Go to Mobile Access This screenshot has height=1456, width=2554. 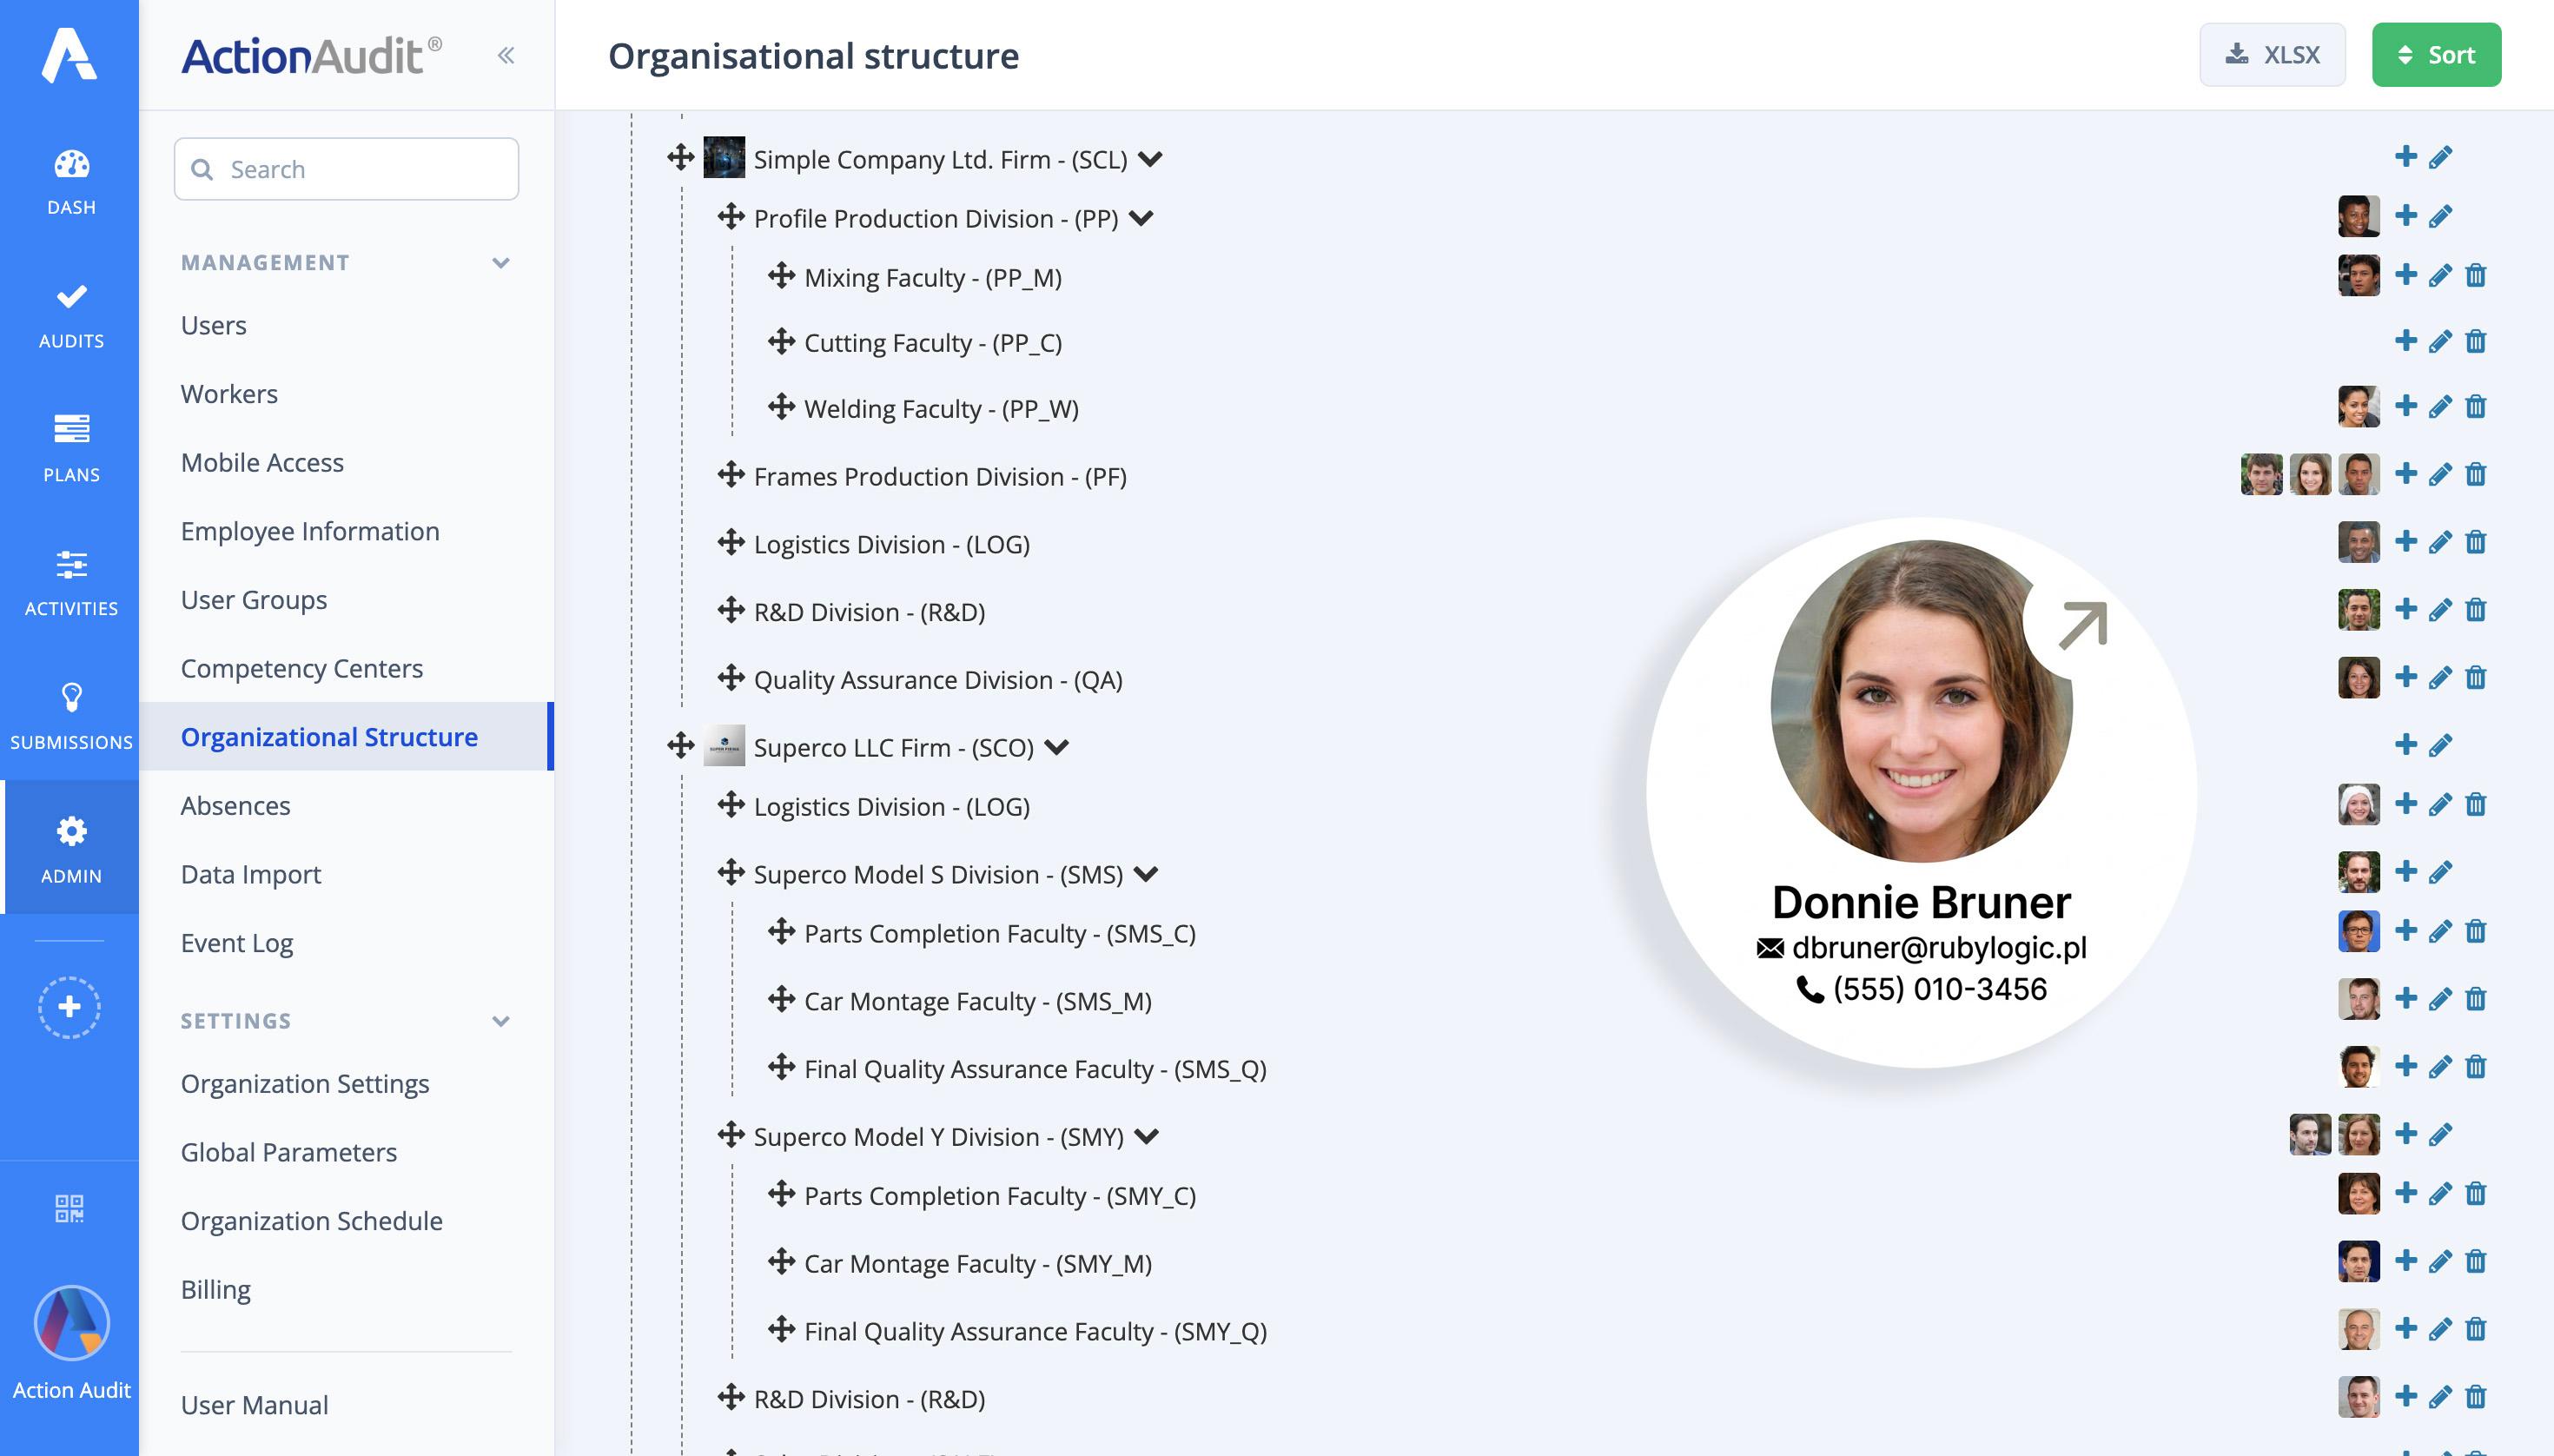click(x=262, y=463)
